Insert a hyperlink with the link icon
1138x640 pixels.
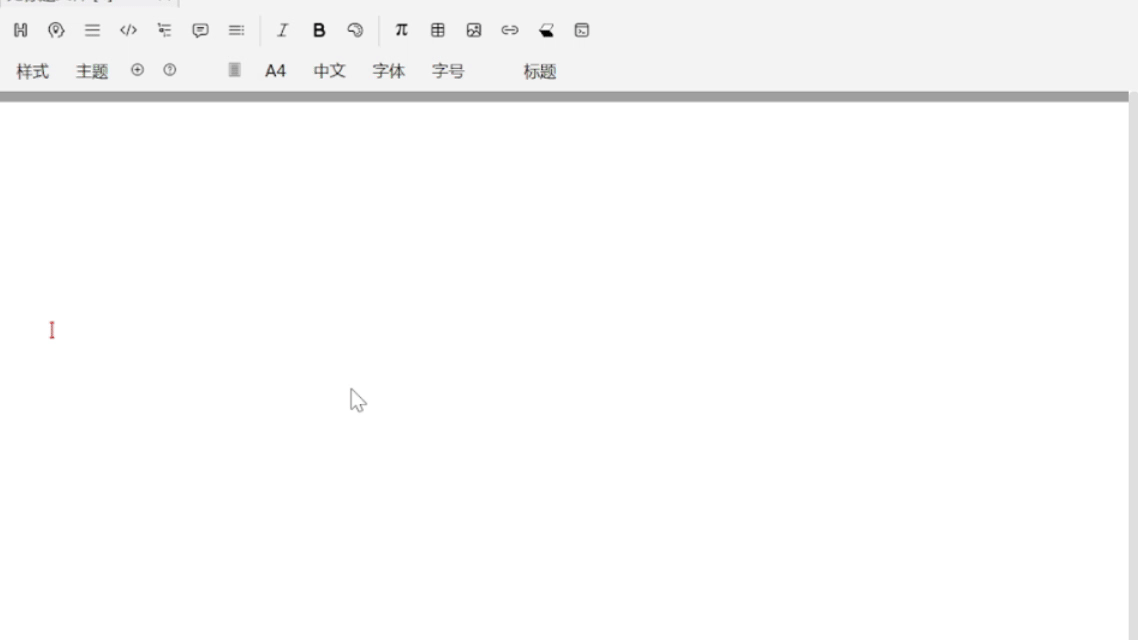click(509, 30)
